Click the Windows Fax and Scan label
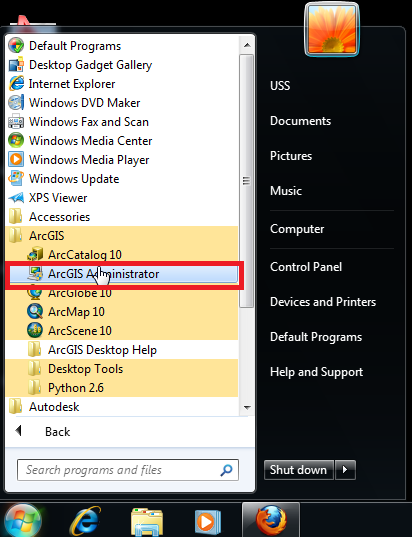Screen dimensions: 412x537 click(x=89, y=122)
